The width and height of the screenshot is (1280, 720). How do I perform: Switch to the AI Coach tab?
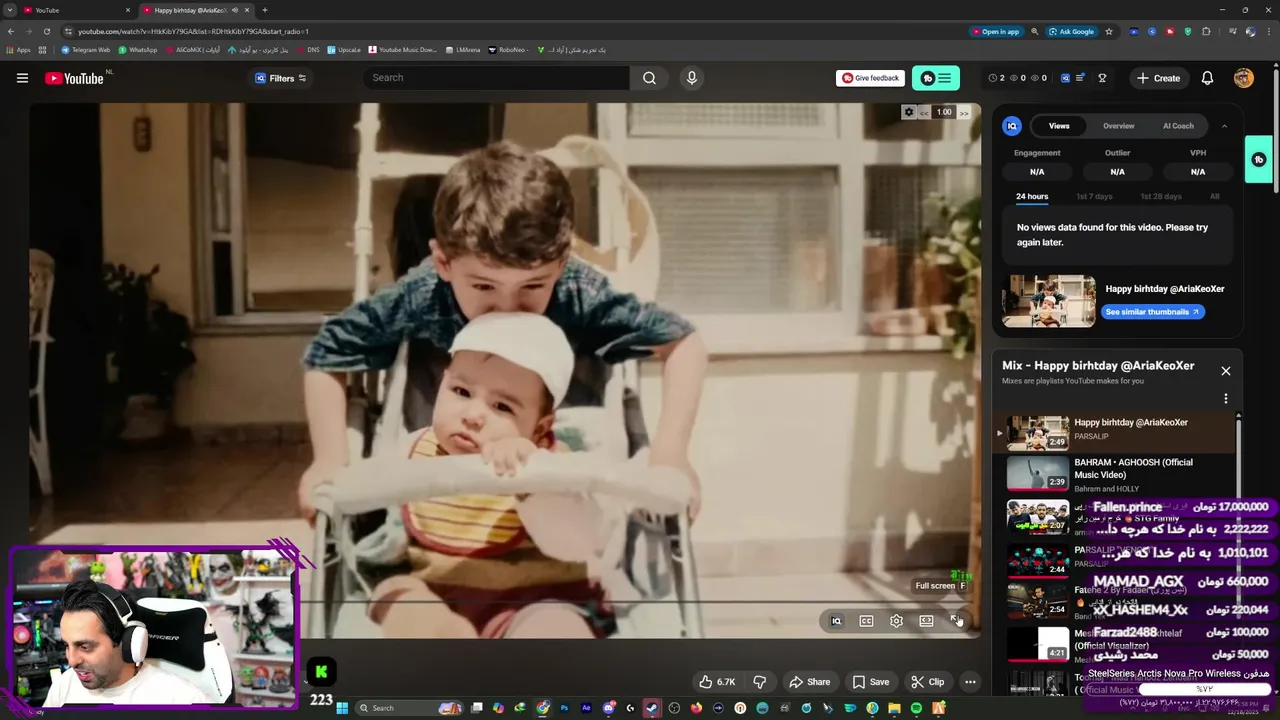tap(1178, 126)
